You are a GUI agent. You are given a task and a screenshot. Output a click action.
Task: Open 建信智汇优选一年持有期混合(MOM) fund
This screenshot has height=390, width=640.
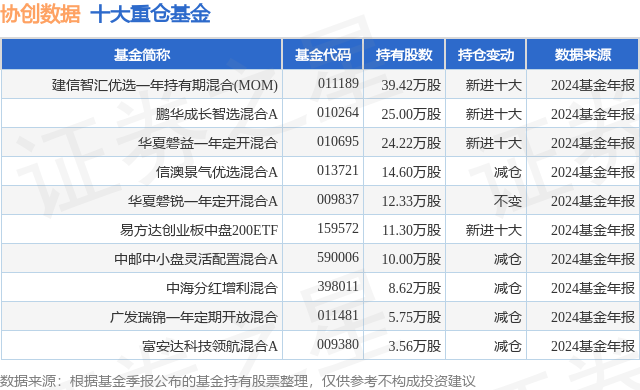click(164, 85)
